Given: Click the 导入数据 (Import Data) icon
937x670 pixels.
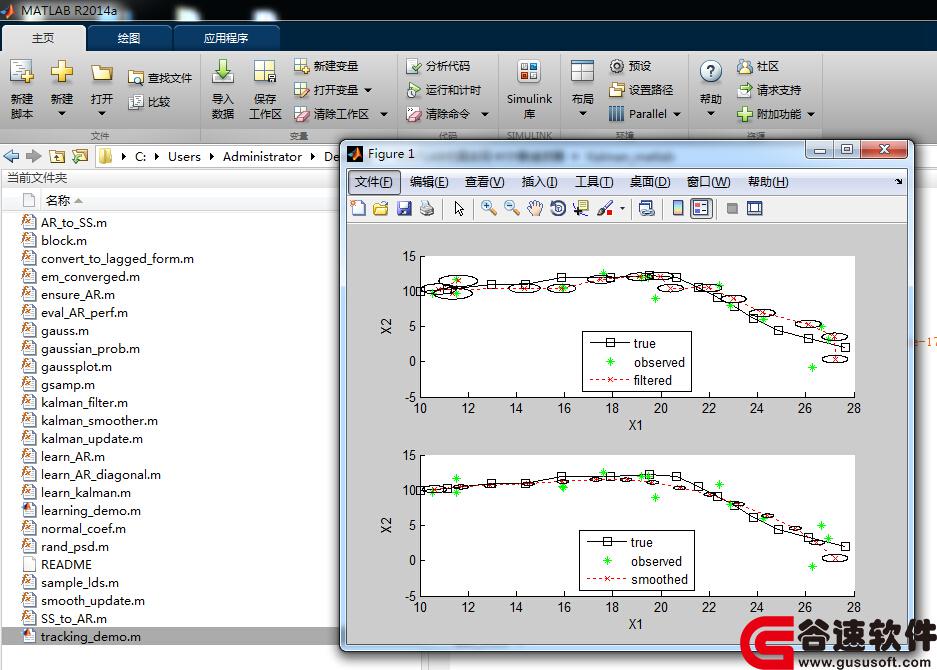Looking at the screenshot, I should (222, 72).
